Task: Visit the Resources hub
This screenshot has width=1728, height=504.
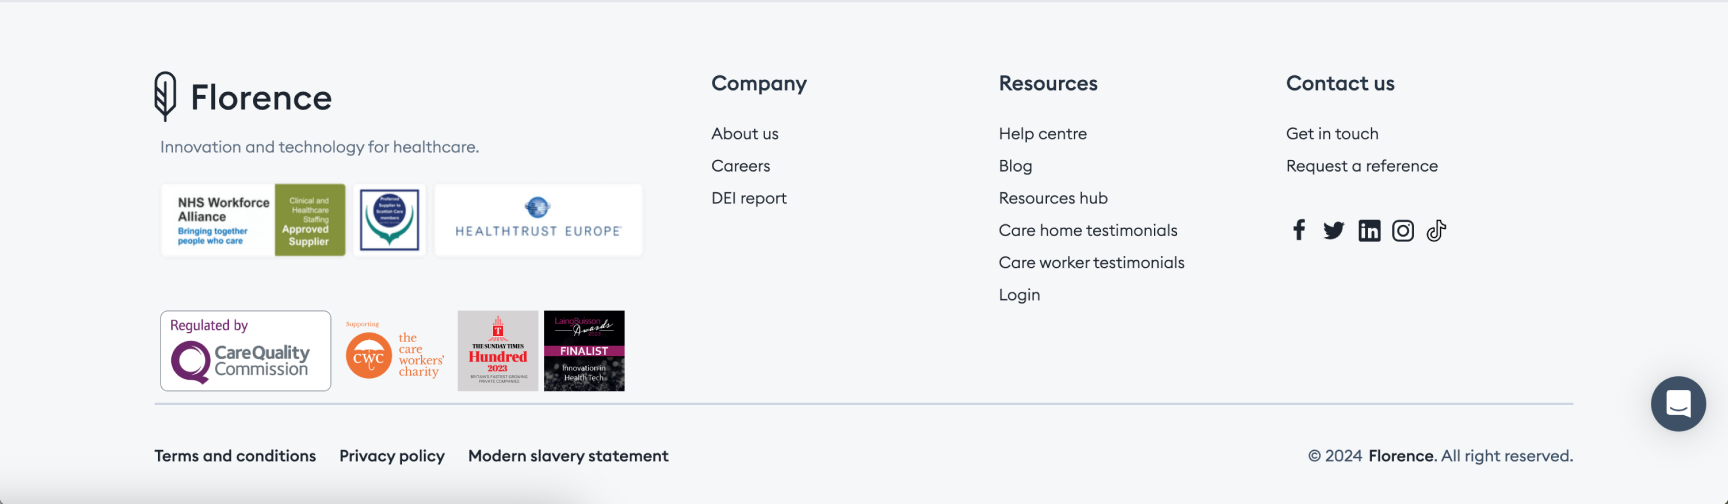Action: click(x=1053, y=198)
